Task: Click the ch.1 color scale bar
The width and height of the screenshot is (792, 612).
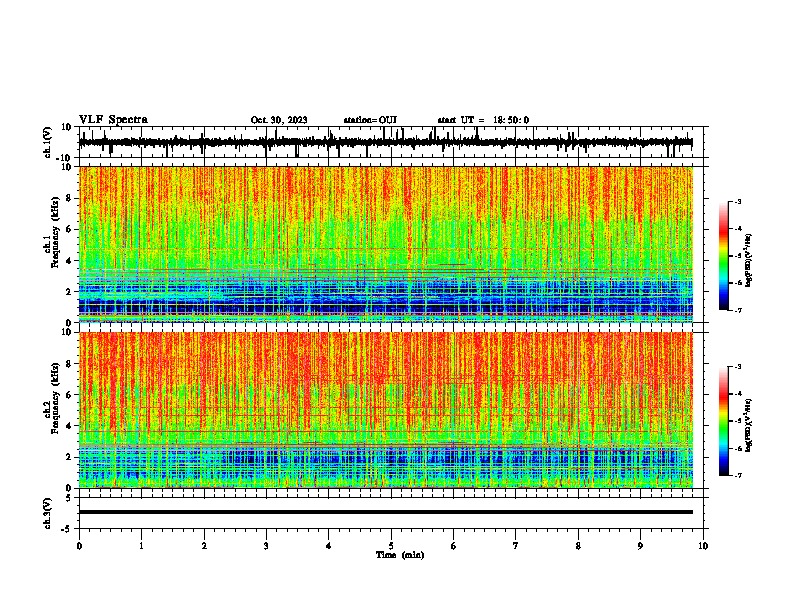Action: tap(724, 256)
